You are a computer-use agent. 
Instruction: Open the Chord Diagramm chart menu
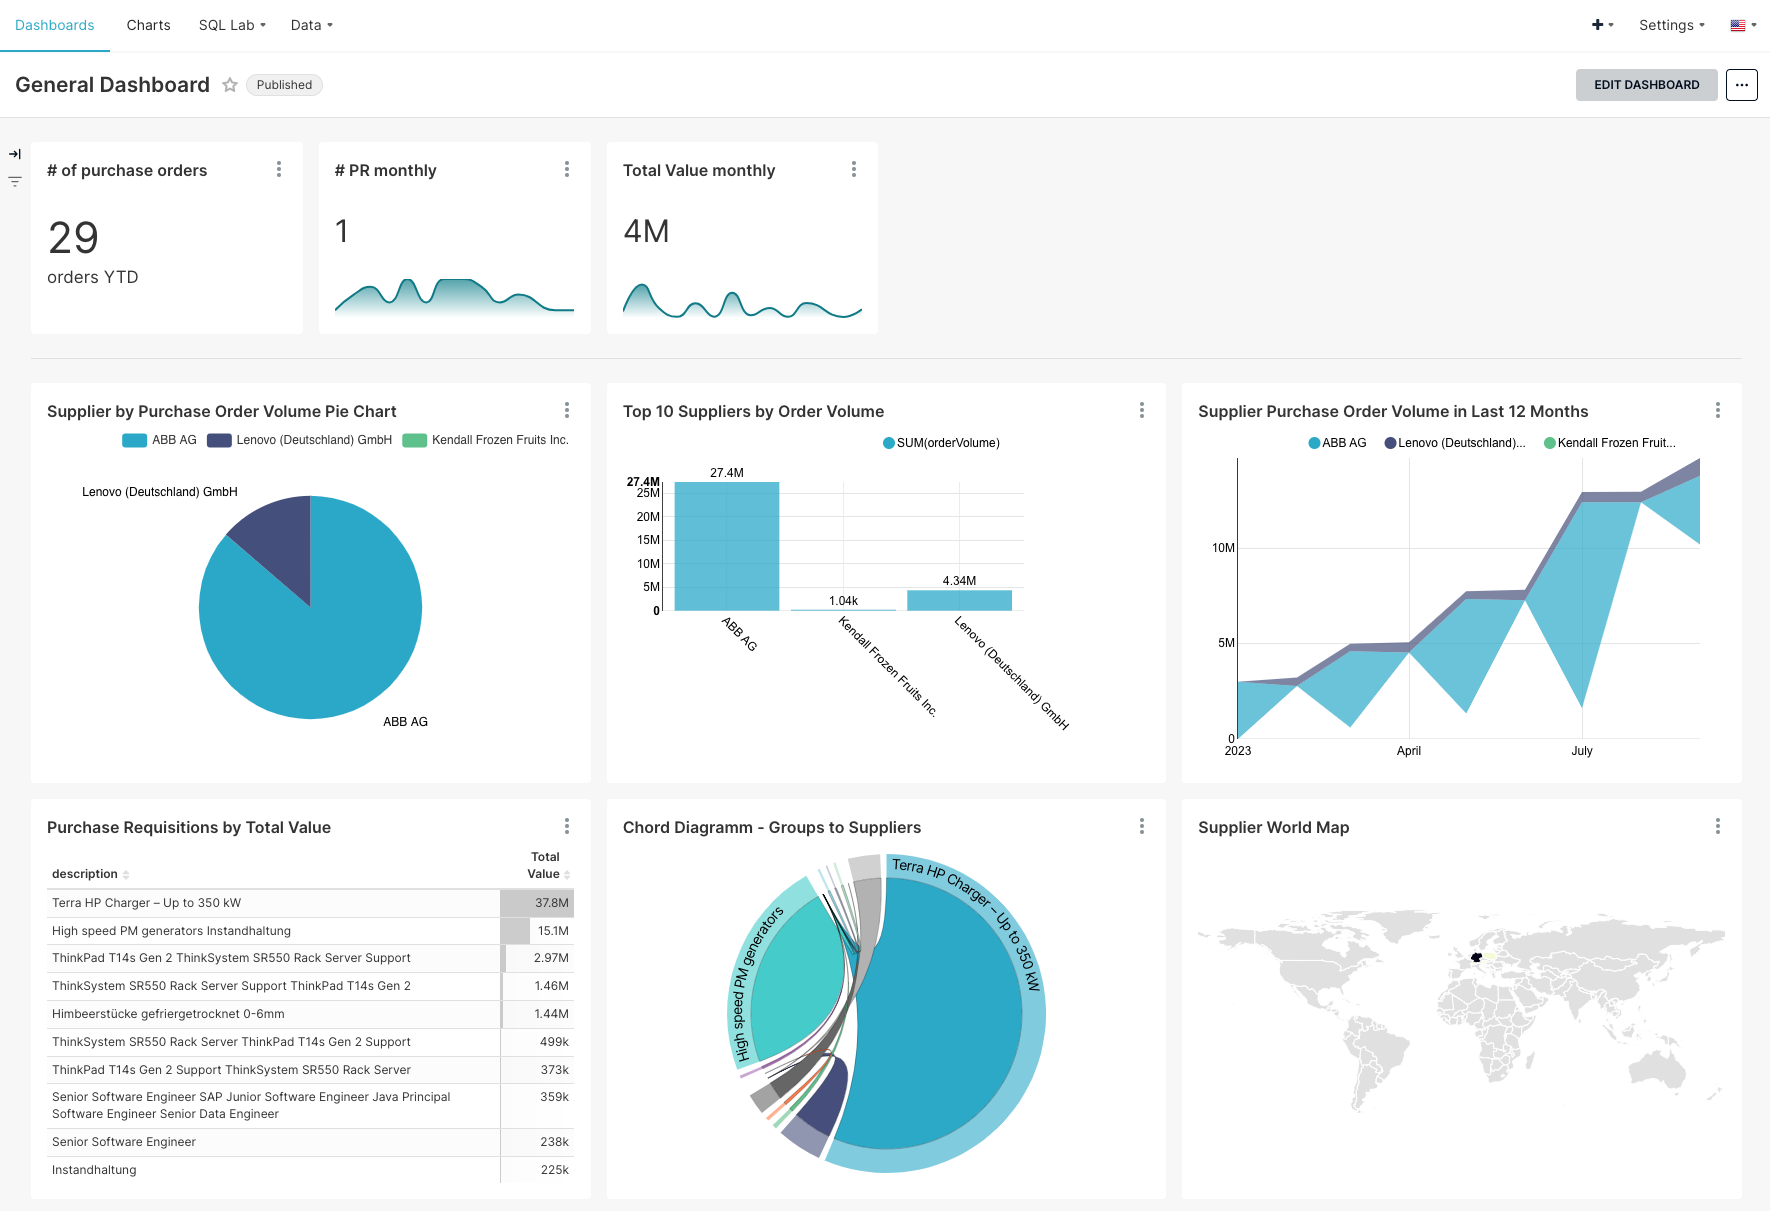click(x=1142, y=826)
